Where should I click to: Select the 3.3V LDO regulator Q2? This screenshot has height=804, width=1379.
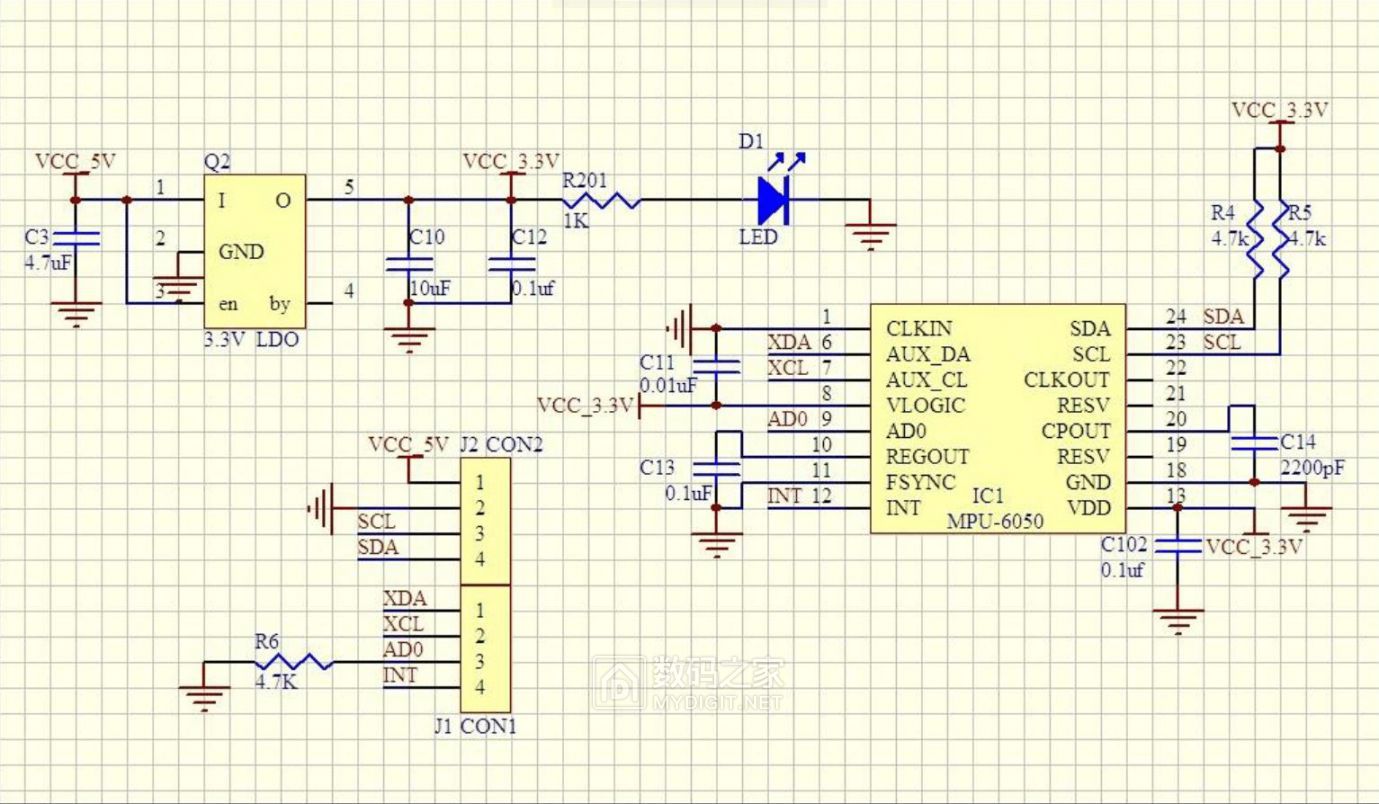click(253, 250)
